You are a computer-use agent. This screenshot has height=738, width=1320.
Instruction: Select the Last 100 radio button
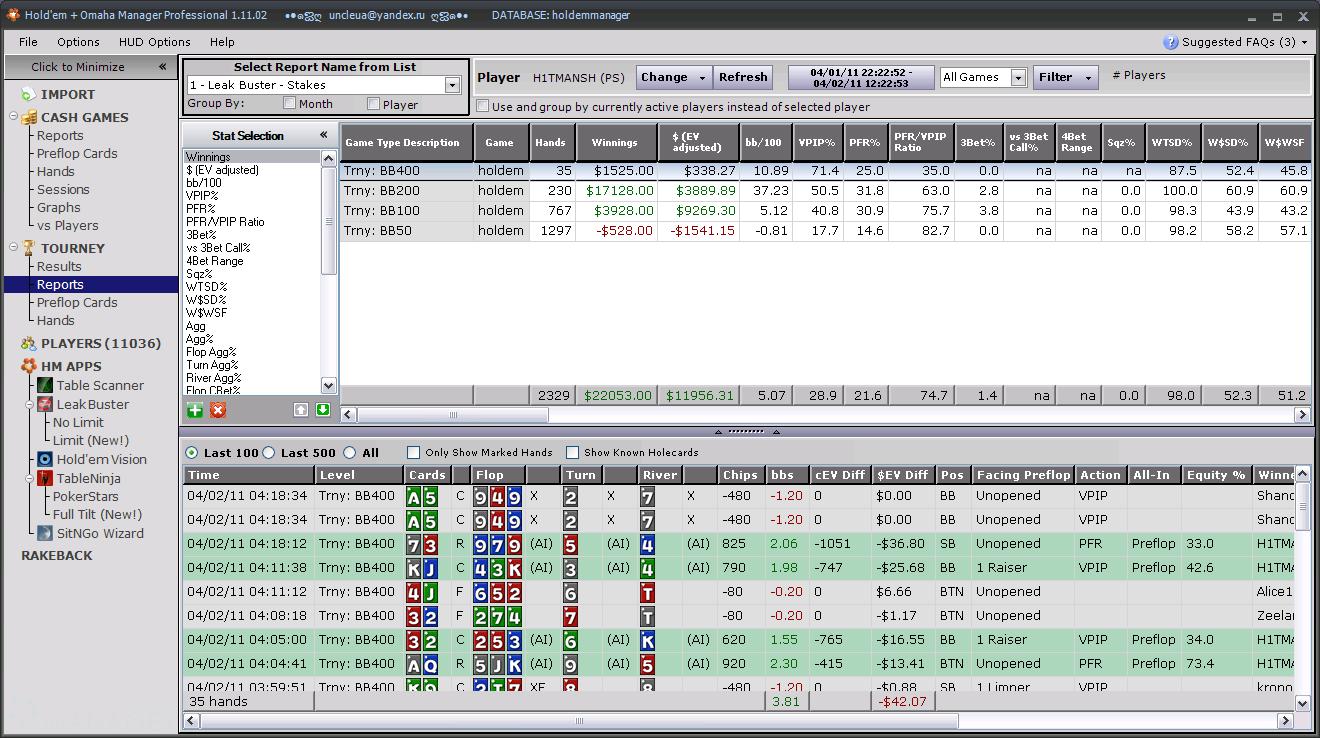(192, 452)
